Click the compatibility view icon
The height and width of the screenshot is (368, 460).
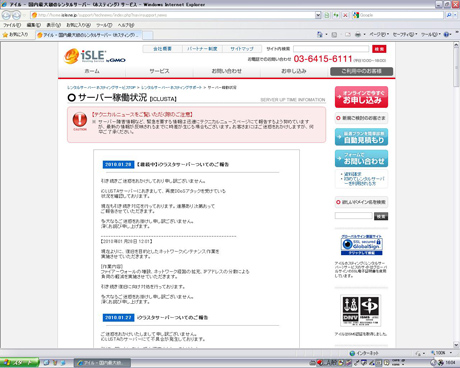click(327, 15)
